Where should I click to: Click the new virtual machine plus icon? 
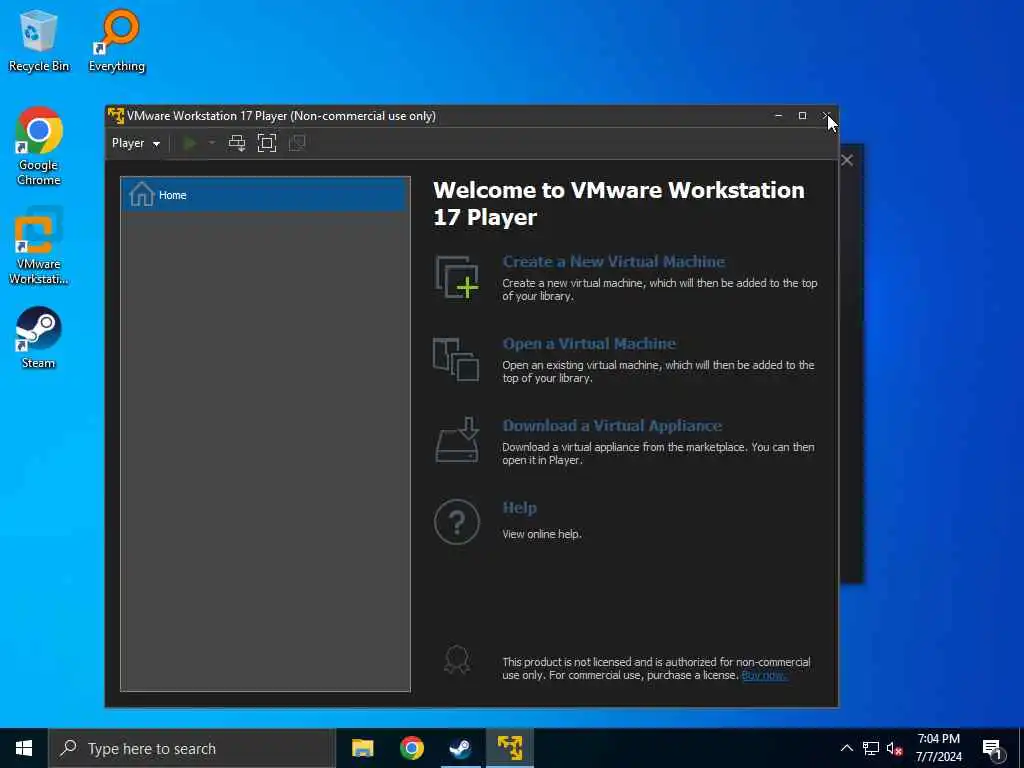(456, 278)
